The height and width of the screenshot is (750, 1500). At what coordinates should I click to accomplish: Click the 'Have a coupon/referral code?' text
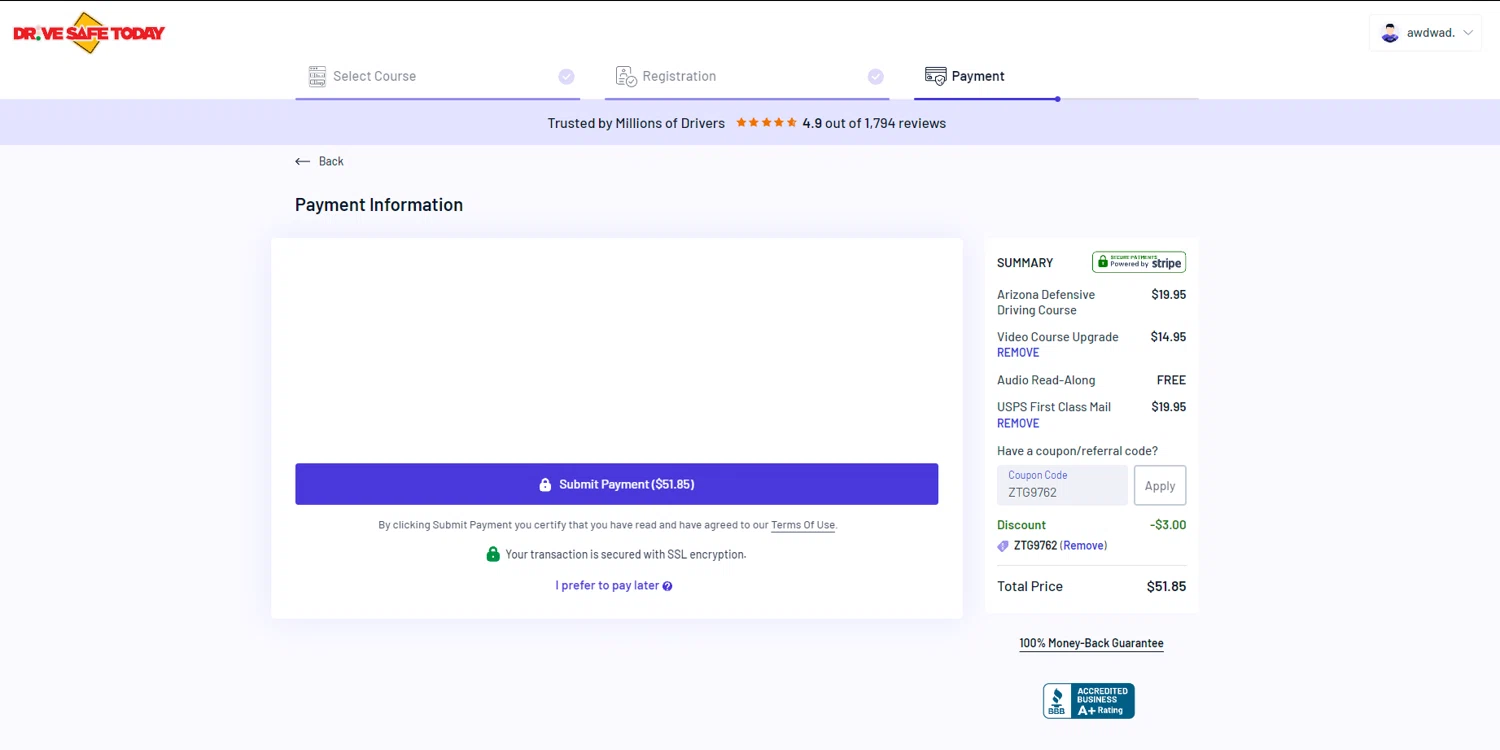(x=1077, y=451)
